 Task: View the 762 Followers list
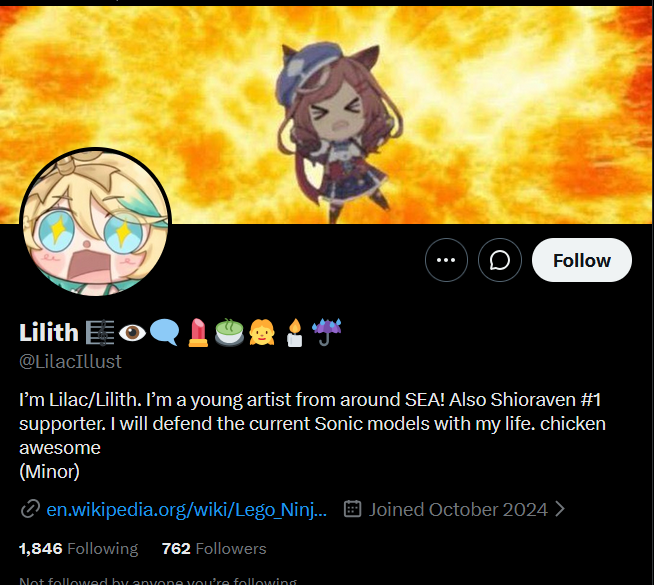click(214, 549)
